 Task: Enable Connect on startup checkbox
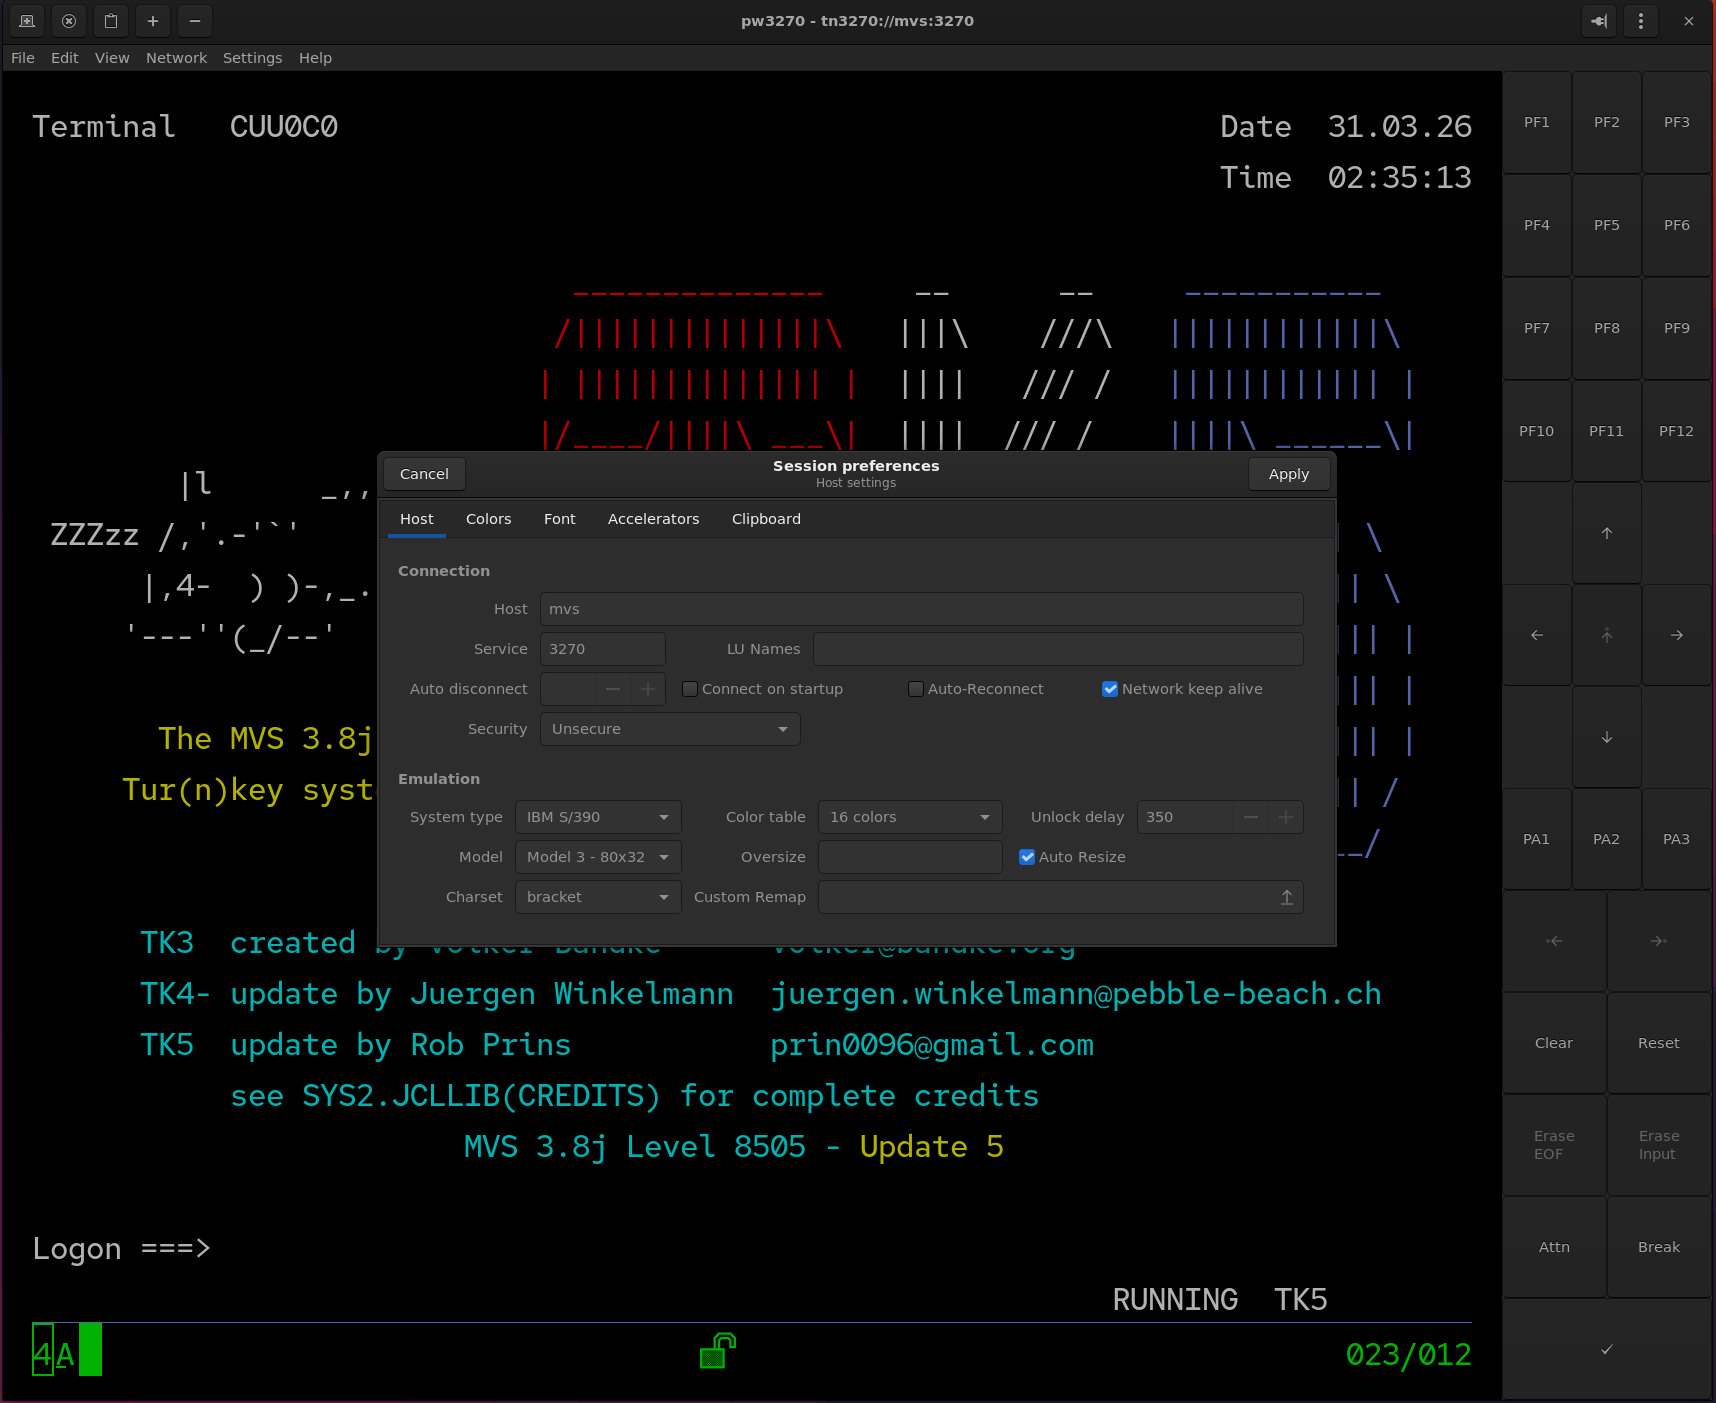pyautogui.click(x=690, y=689)
